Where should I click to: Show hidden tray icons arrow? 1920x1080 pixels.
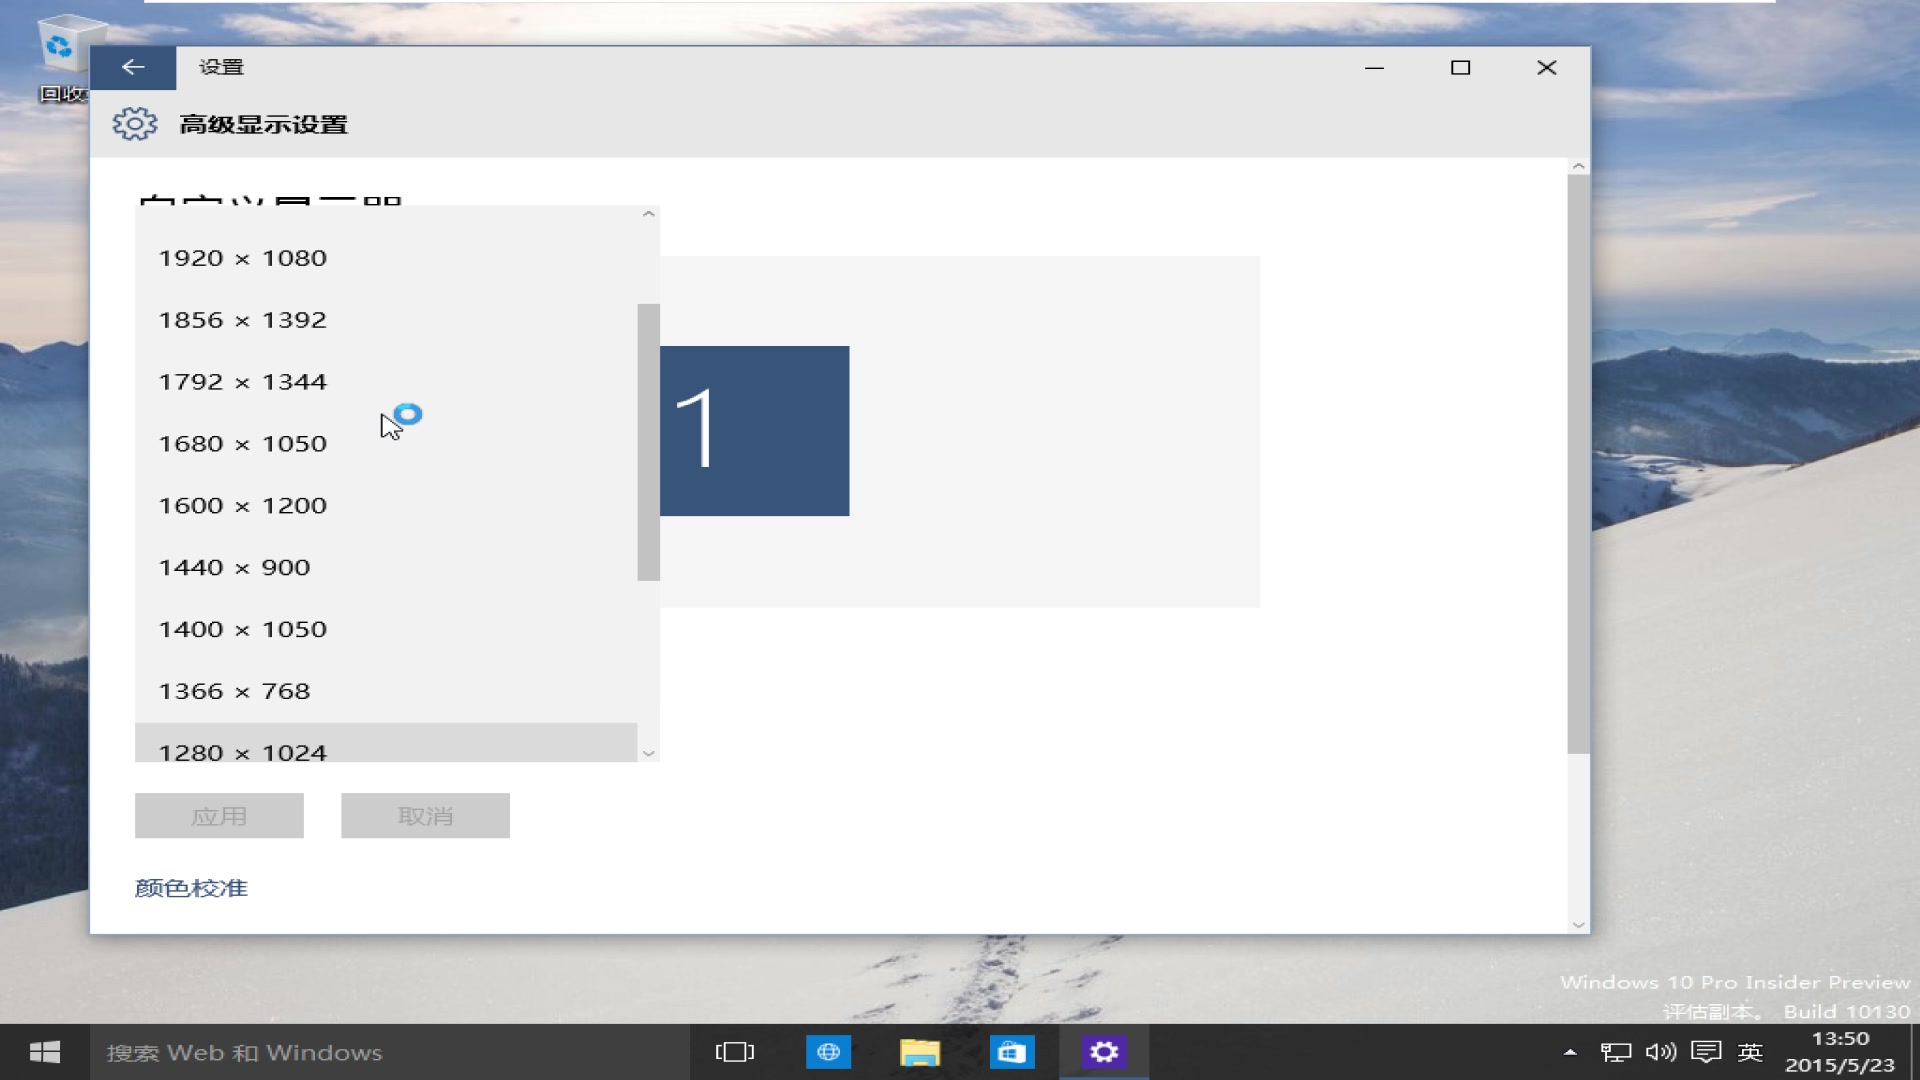[x=1570, y=1052]
